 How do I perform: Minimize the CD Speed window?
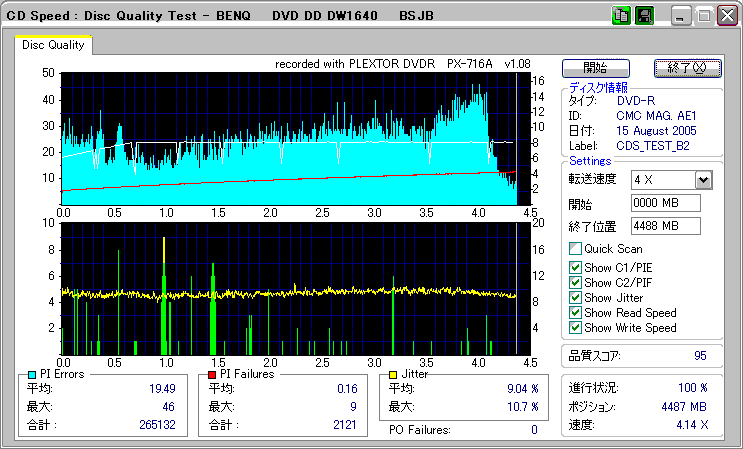point(682,16)
